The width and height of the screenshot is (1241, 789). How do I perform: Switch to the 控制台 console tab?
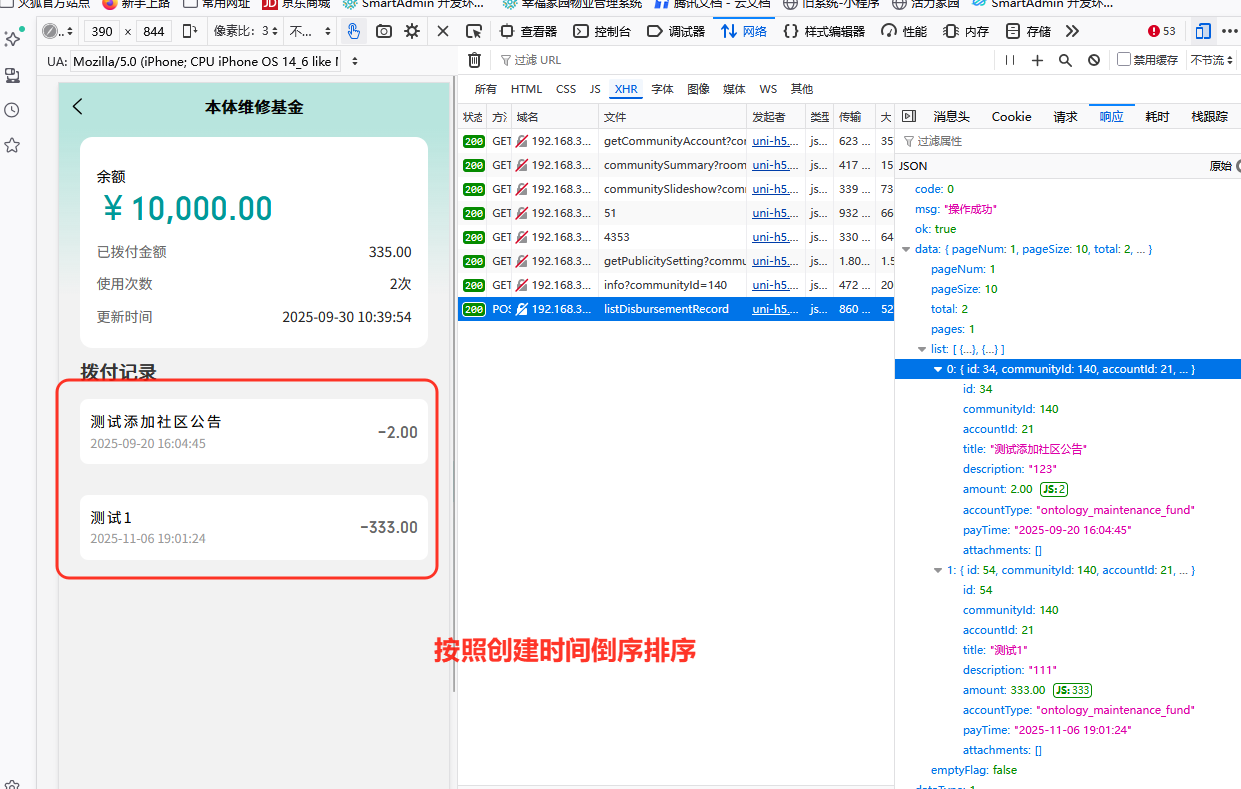pyautogui.click(x=602, y=31)
